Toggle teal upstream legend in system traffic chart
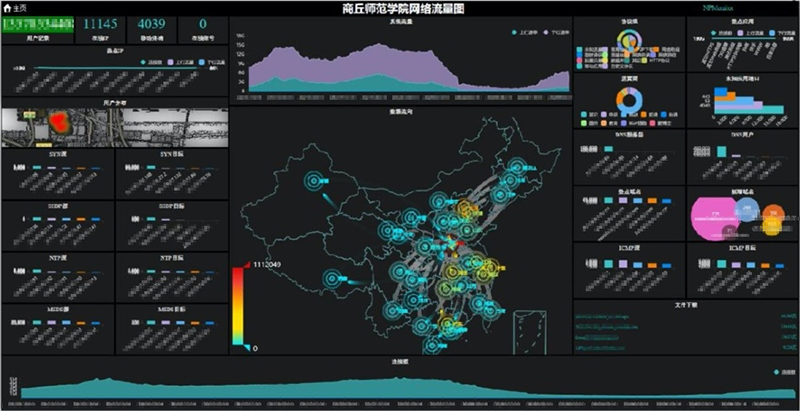Image resolution: width=800 pixels, height=411 pixels. pyautogui.click(x=514, y=32)
